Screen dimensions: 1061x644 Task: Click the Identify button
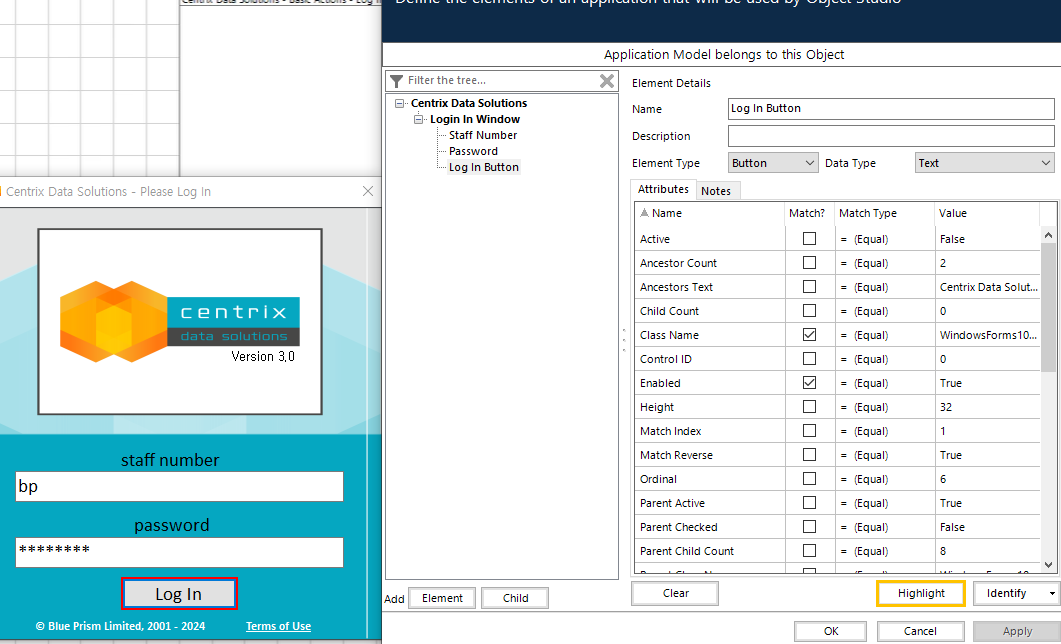[x=1006, y=593]
